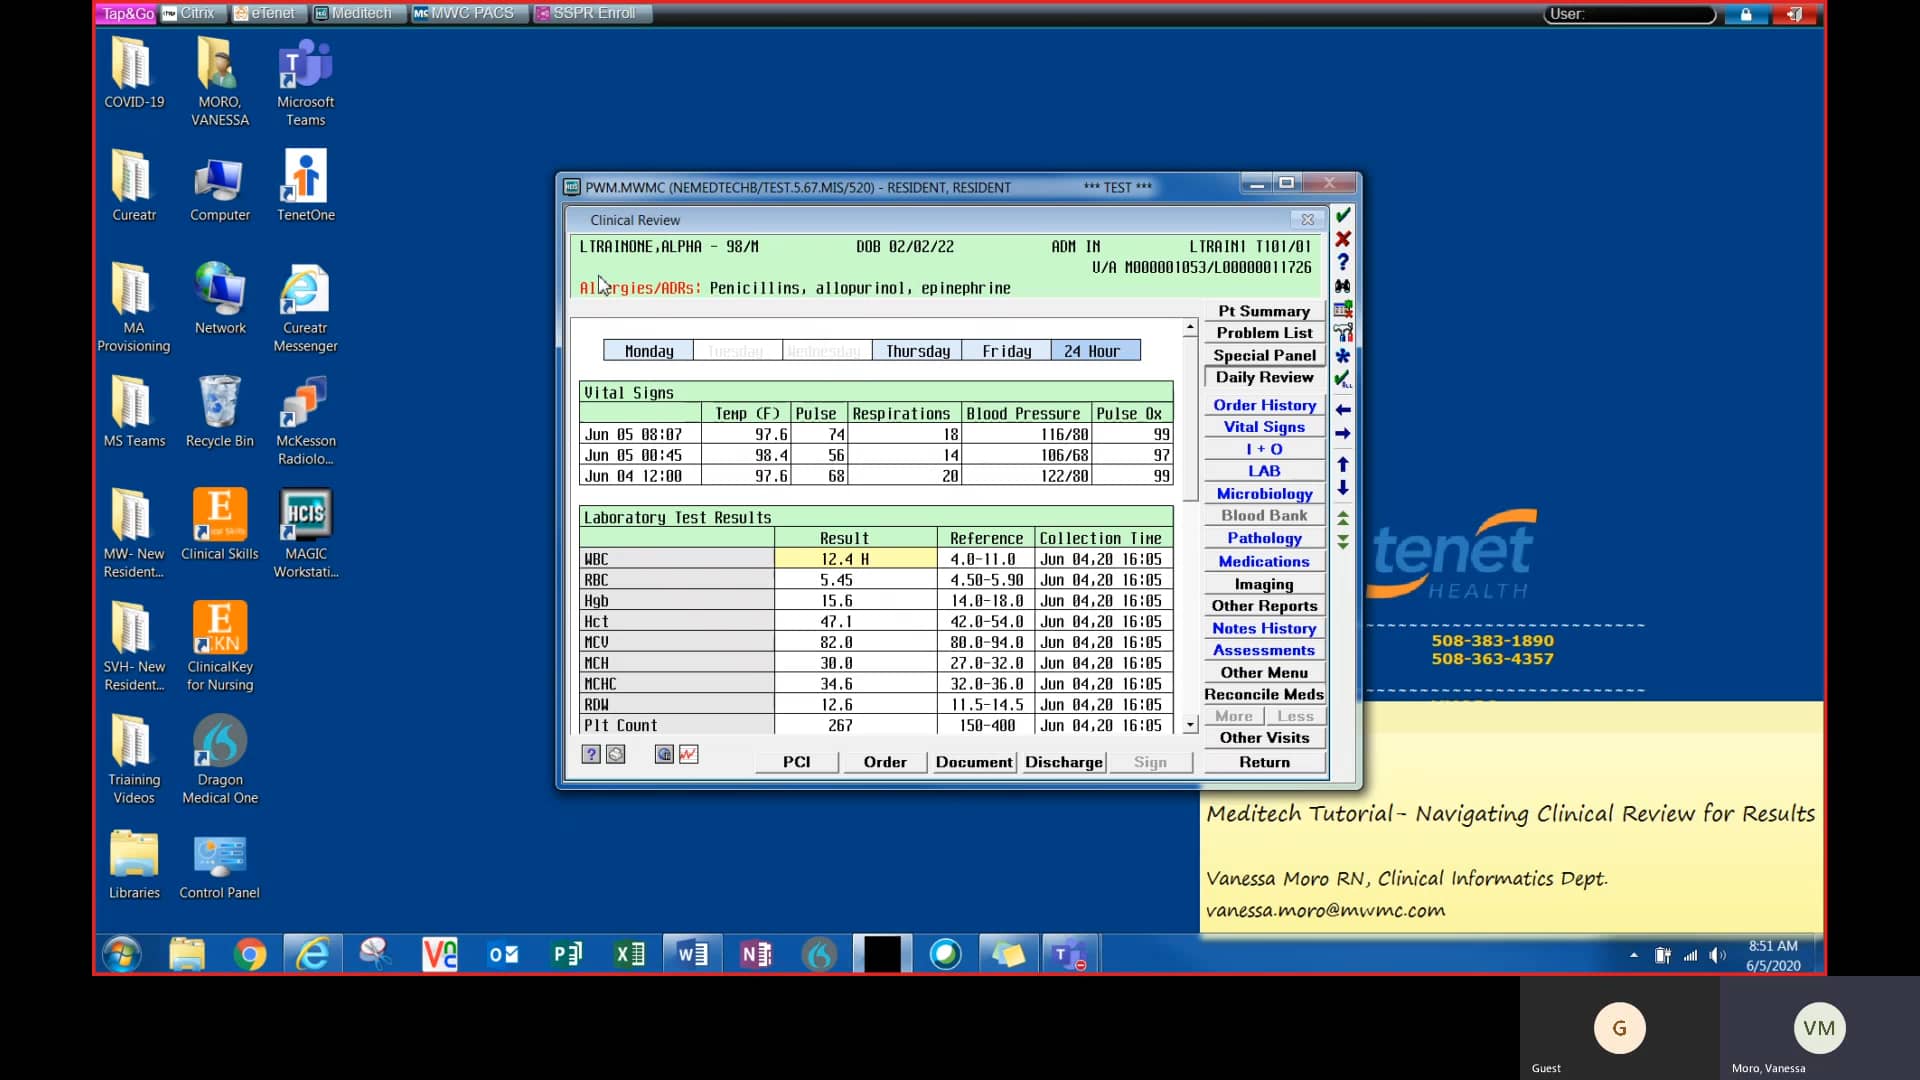This screenshot has width=1920, height=1080.
Task: Click the binoculars lookup icon
Action: (x=1343, y=286)
